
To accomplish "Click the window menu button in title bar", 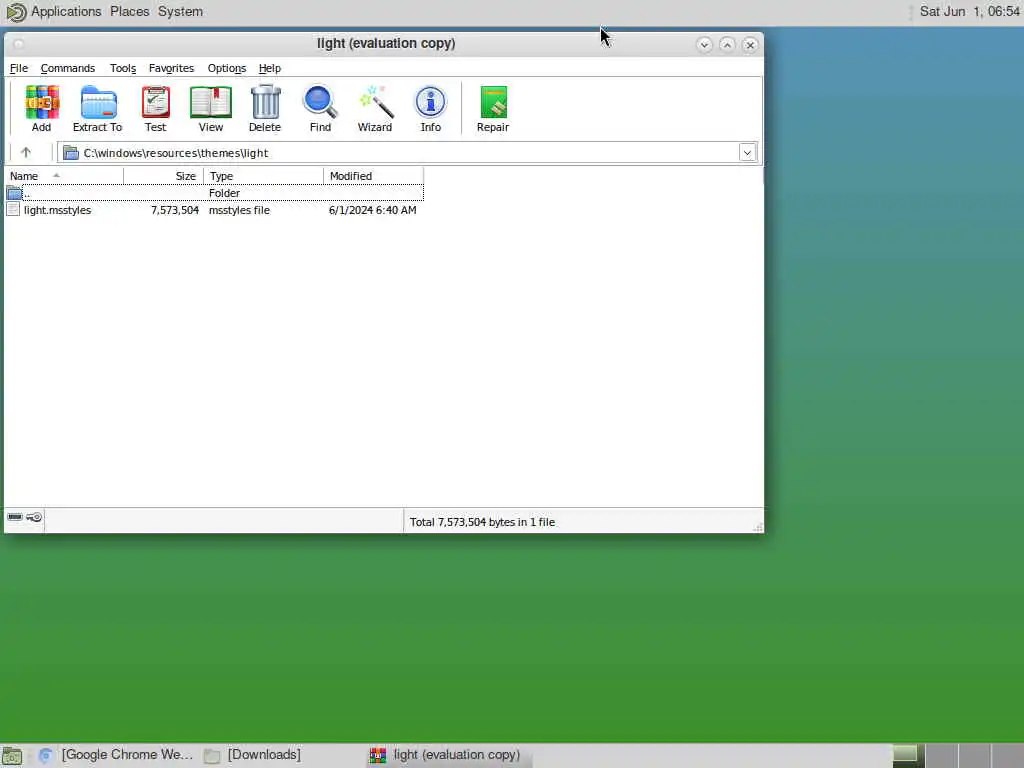I will click(19, 44).
